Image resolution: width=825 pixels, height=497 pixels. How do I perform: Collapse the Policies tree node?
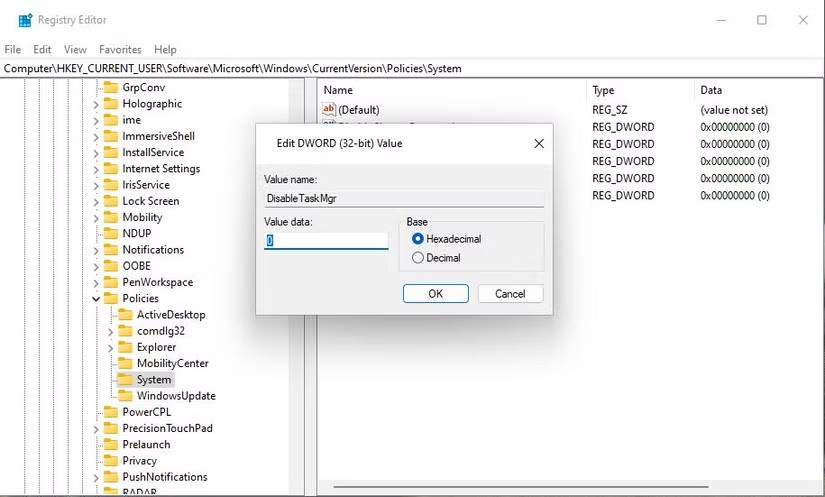click(x=96, y=299)
